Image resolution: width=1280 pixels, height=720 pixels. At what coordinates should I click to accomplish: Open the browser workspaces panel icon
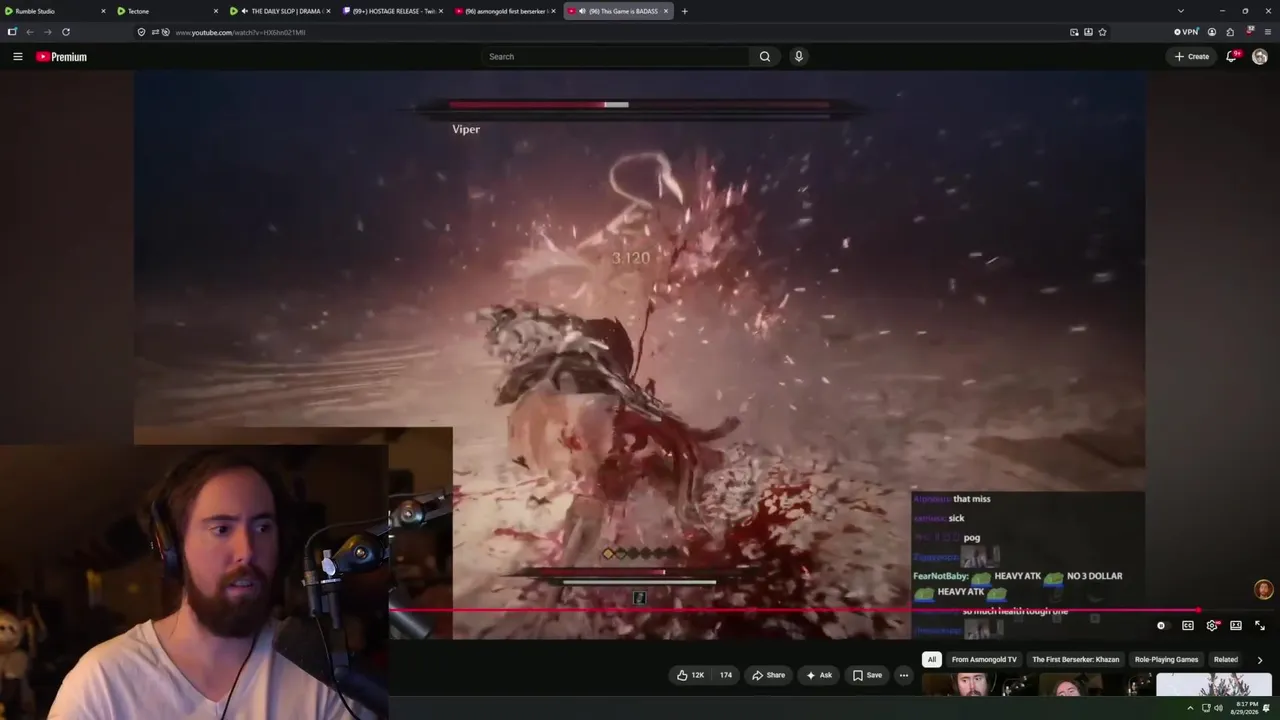click(x=12, y=32)
